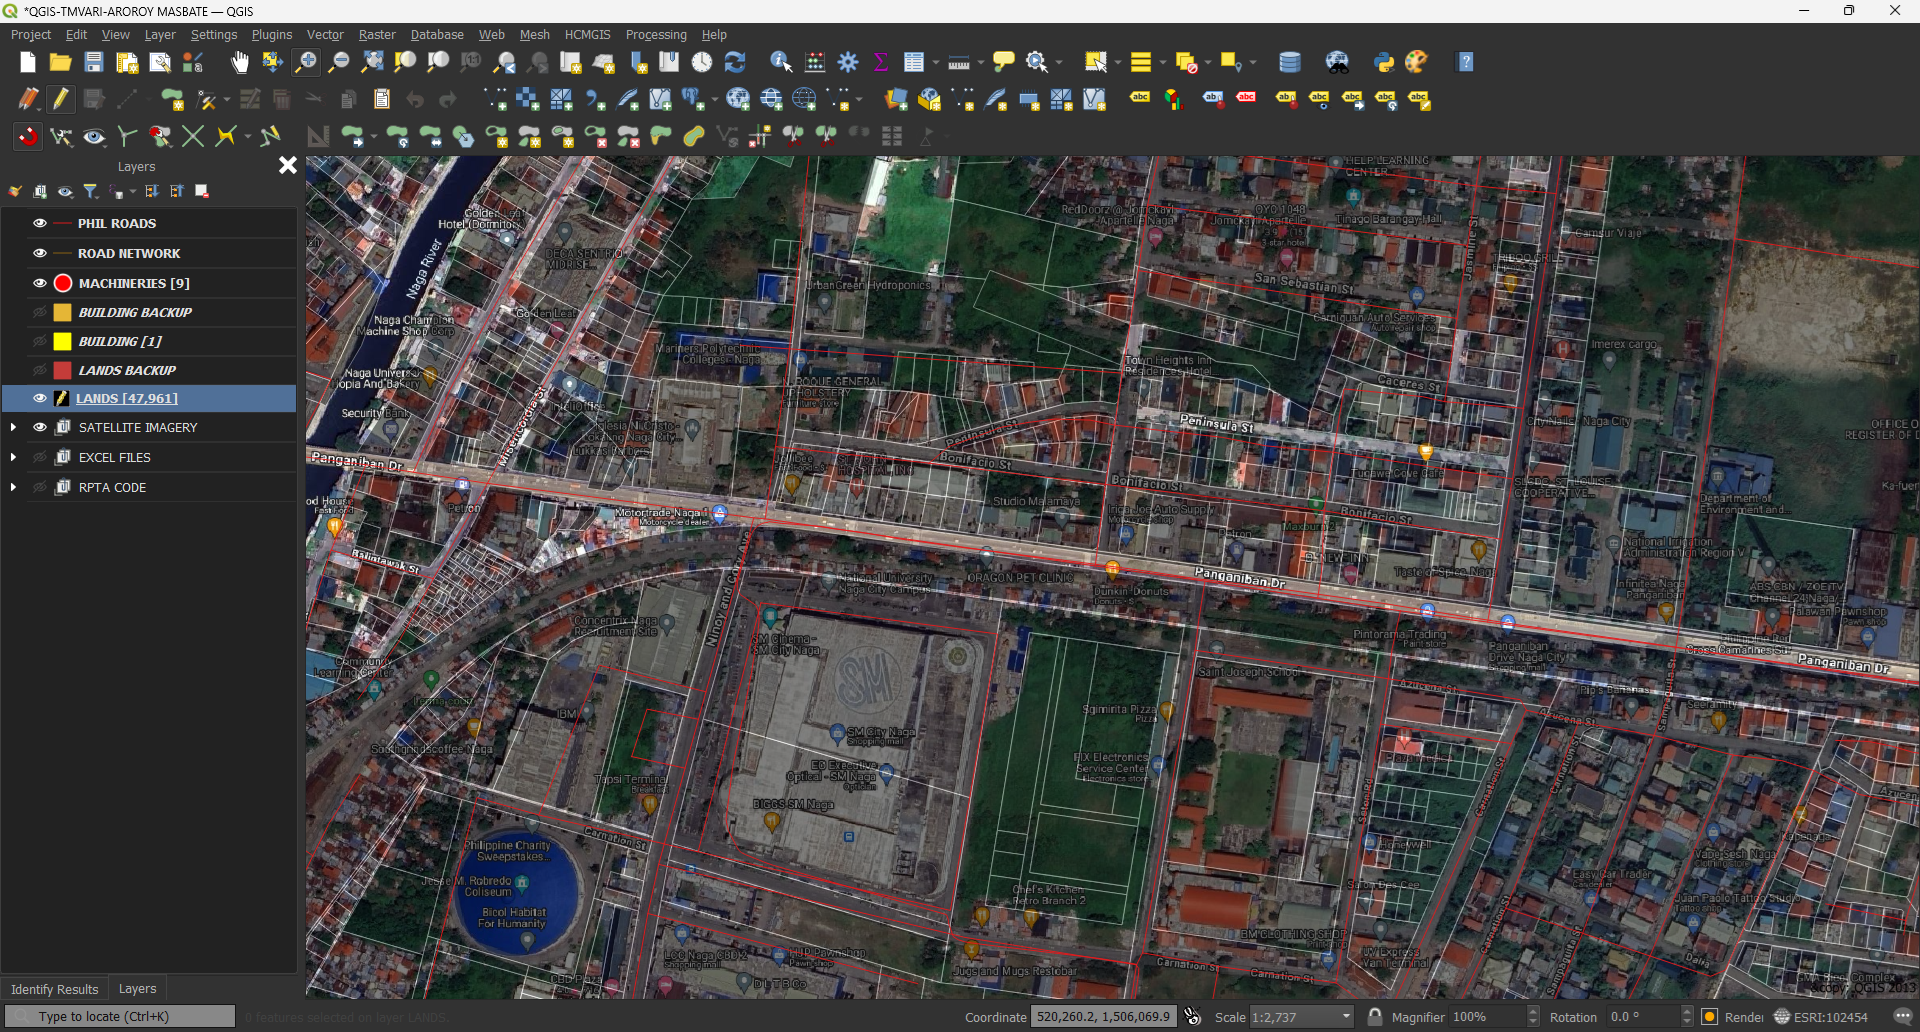Image resolution: width=1920 pixels, height=1032 pixels.
Task: Hide the ROAD NETWORK layer
Action: pyautogui.click(x=40, y=253)
